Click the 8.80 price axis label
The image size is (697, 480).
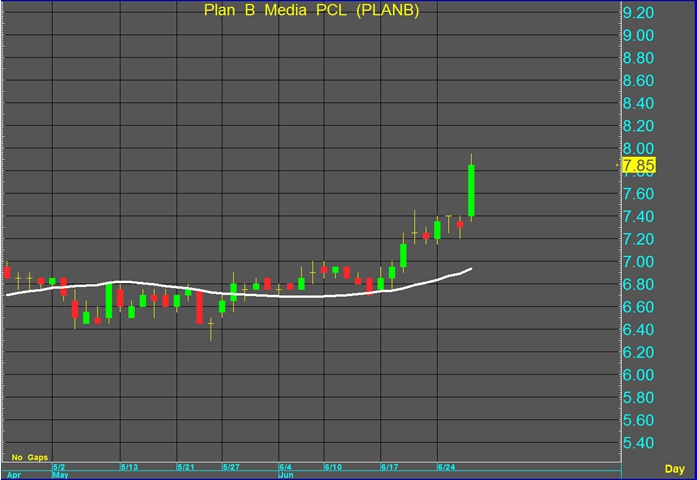coord(638,58)
